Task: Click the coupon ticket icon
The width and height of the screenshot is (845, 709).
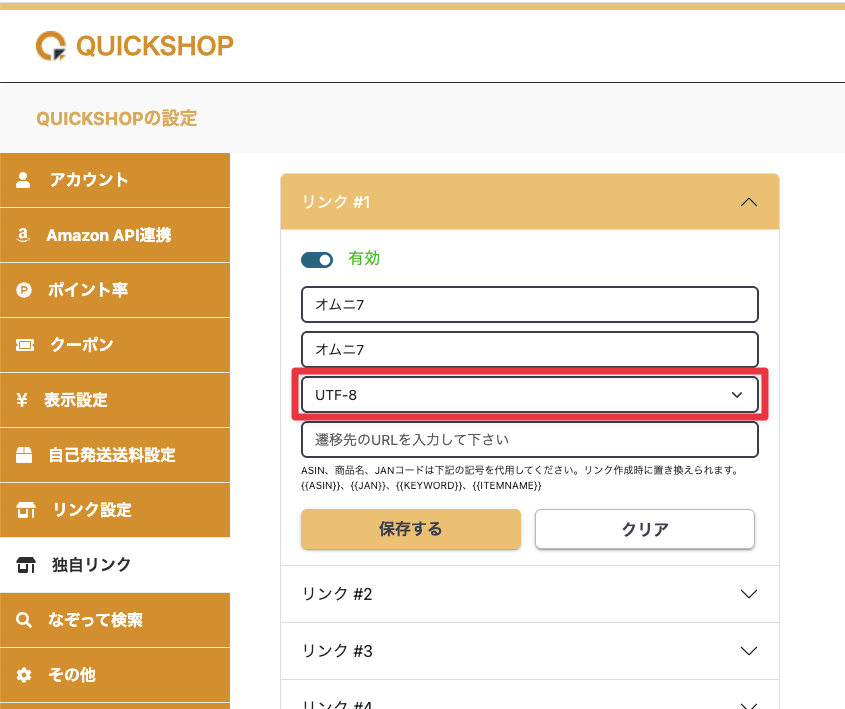Action: 24,345
